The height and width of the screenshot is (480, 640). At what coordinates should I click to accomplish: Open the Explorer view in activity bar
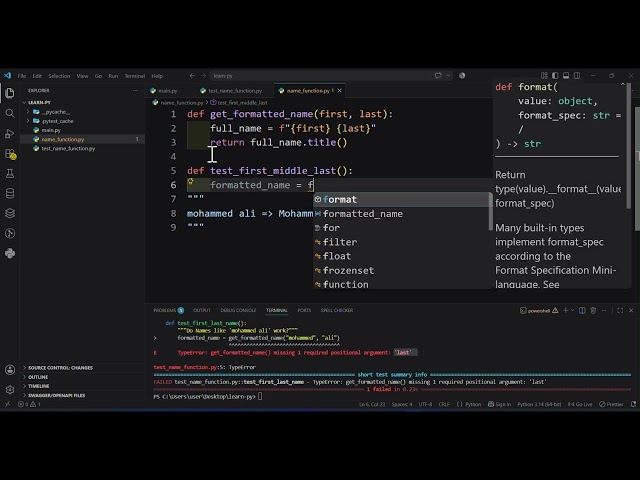(10, 93)
